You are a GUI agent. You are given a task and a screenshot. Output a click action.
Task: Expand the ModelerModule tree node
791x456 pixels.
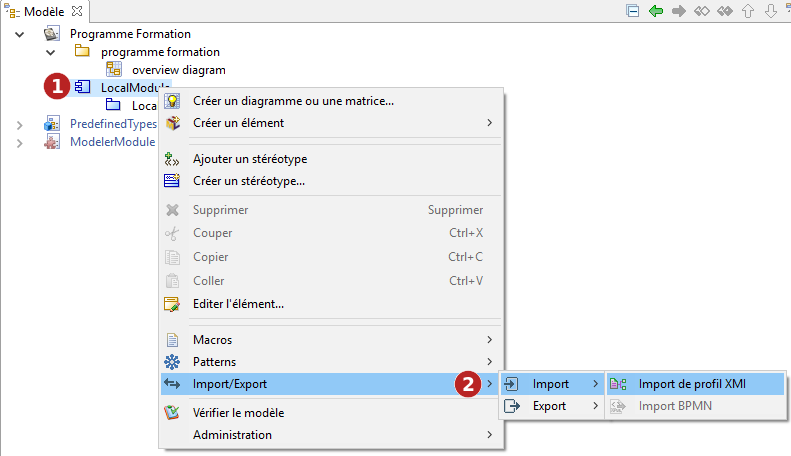19,143
